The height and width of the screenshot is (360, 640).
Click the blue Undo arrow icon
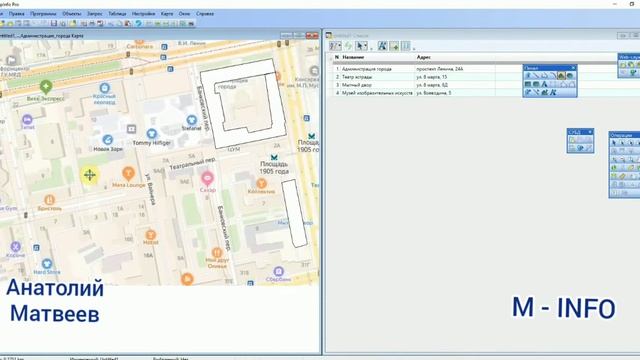click(x=138, y=24)
